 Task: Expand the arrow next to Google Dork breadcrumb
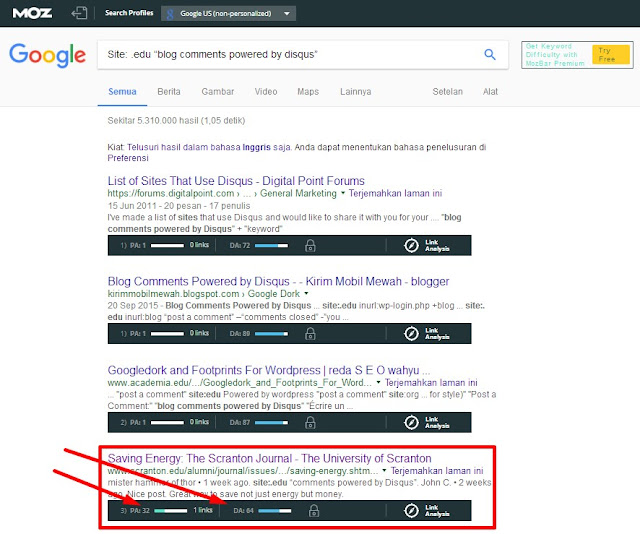click(x=306, y=294)
